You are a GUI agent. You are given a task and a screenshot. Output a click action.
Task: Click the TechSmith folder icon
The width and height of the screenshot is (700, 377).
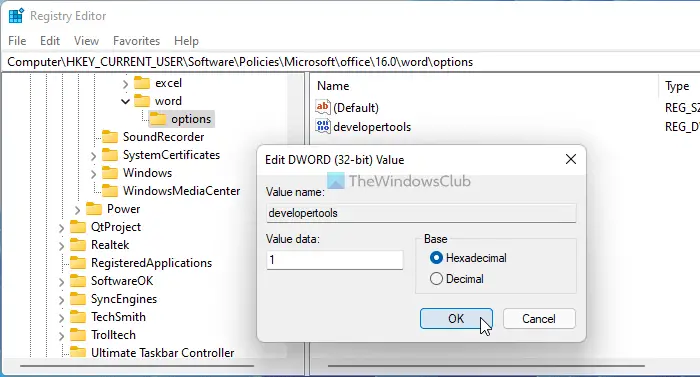(x=78, y=317)
